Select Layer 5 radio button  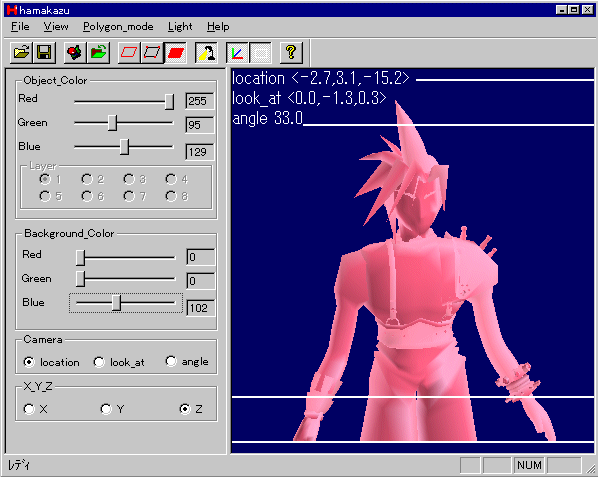pyautogui.click(x=45, y=196)
